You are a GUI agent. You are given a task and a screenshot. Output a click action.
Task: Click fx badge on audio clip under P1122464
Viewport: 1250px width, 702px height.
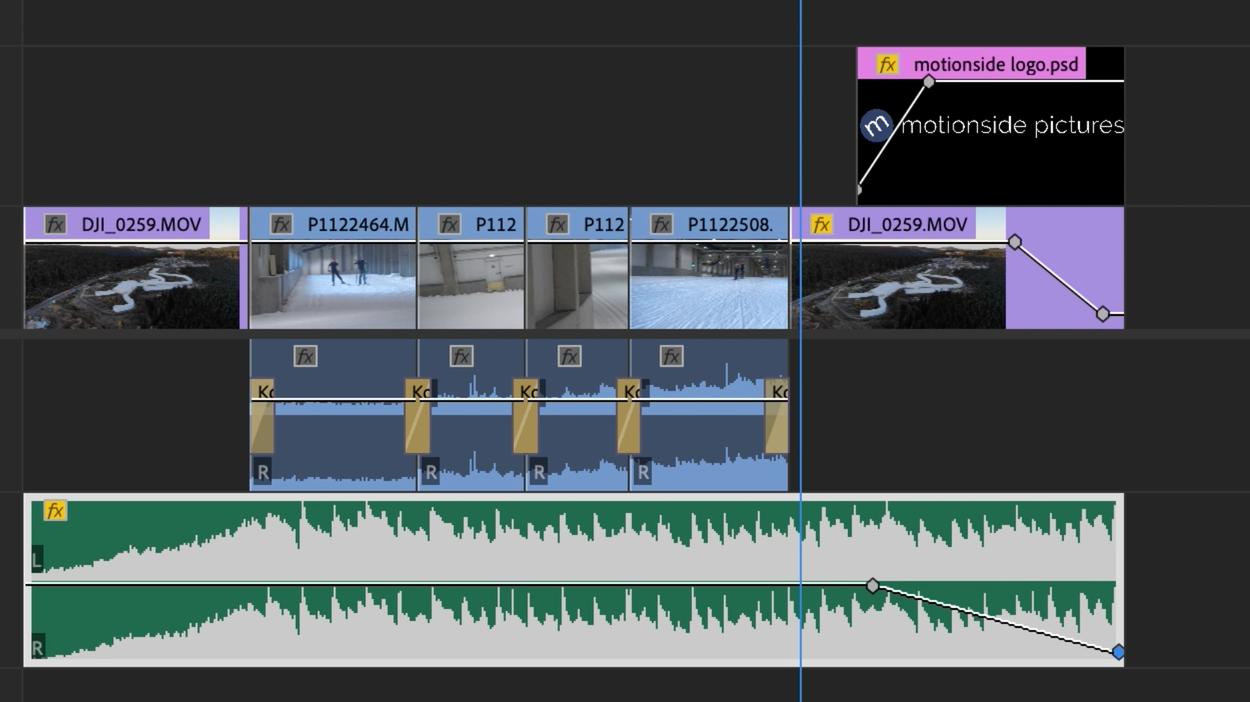[x=305, y=356]
